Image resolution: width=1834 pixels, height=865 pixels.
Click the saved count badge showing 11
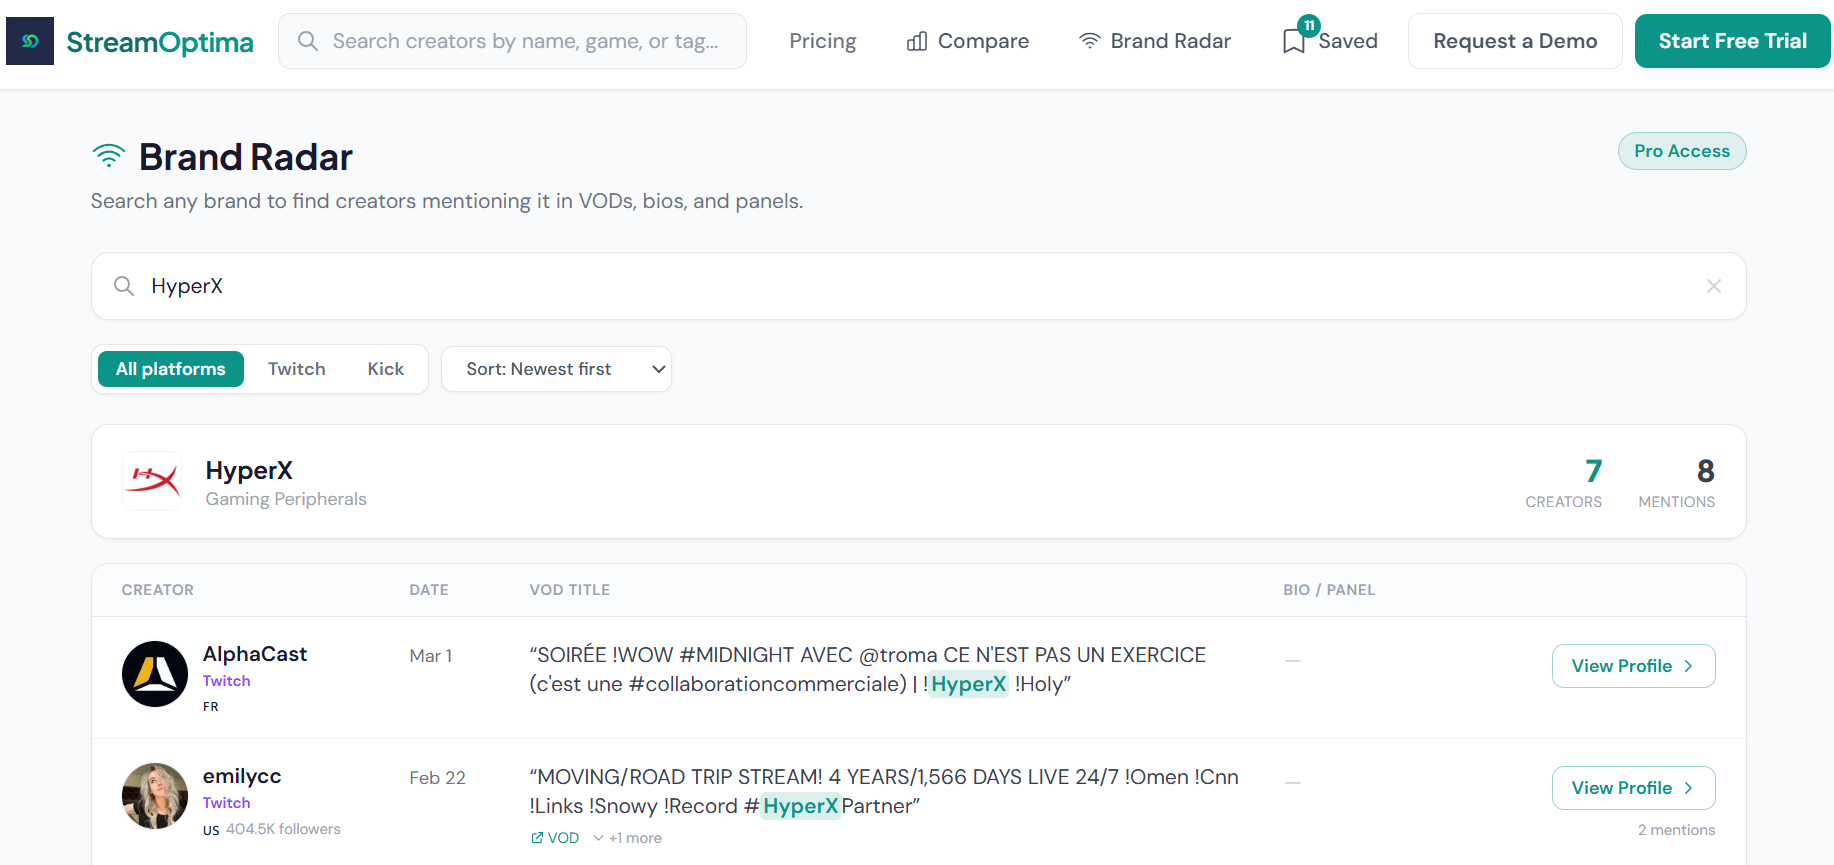click(x=1309, y=25)
